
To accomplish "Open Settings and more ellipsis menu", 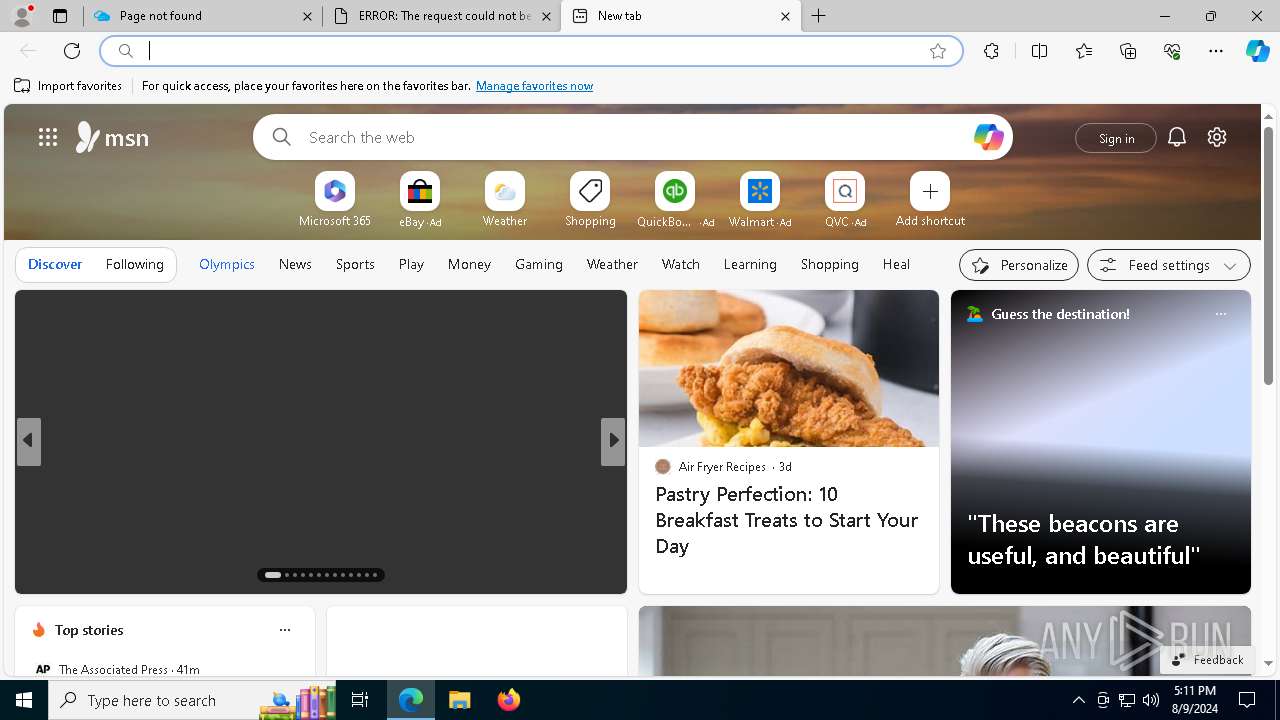I will (x=1216, y=51).
